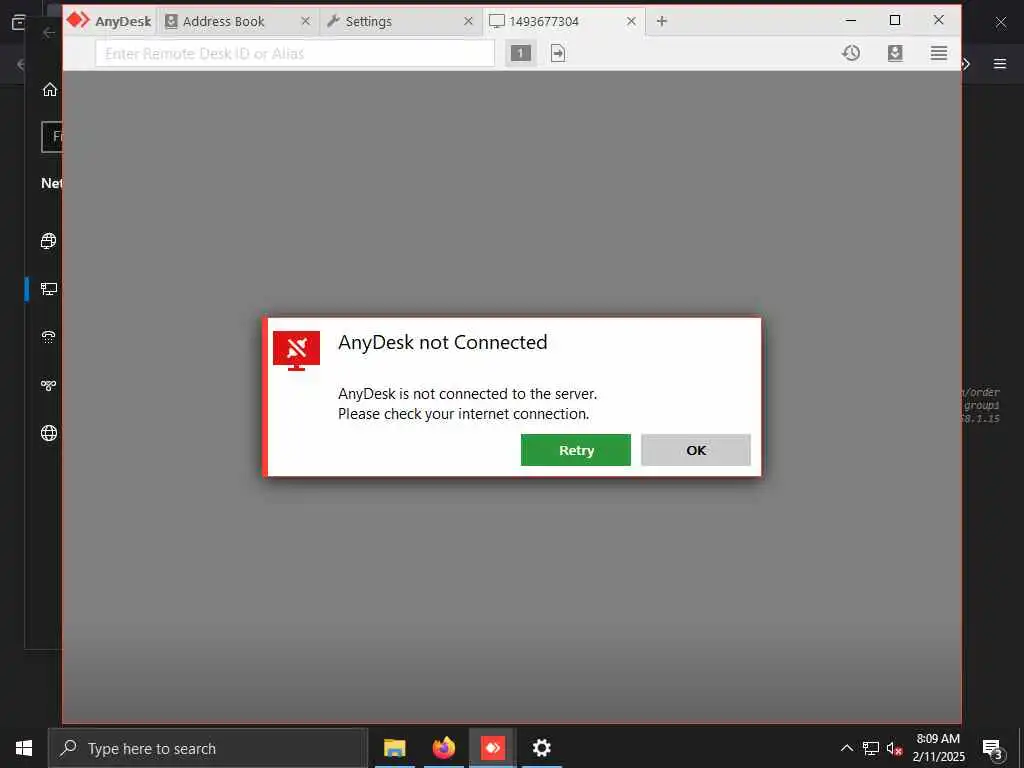1024x768 pixels.
Task: Add a new tab with plus icon
Action: [662, 22]
